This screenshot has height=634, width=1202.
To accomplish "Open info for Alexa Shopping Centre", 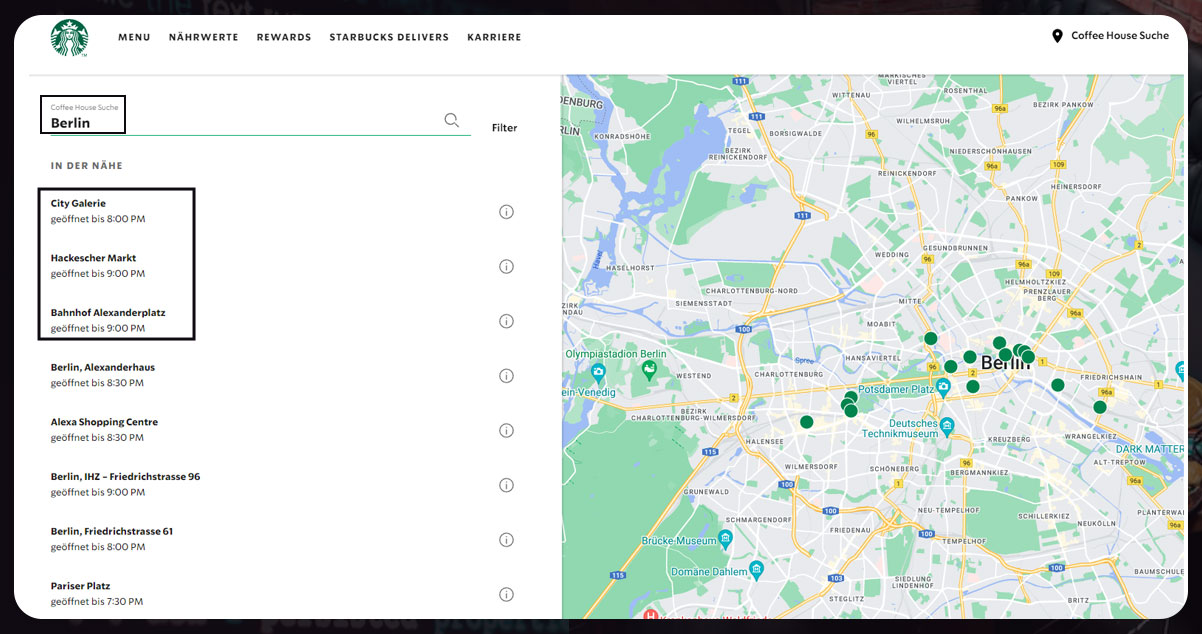I will click(x=506, y=431).
